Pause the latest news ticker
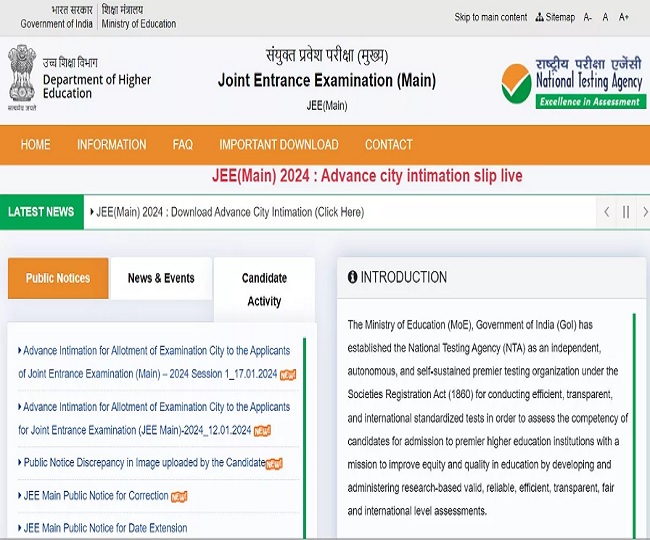The height and width of the screenshot is (540, 650). [x=626, y=212]
